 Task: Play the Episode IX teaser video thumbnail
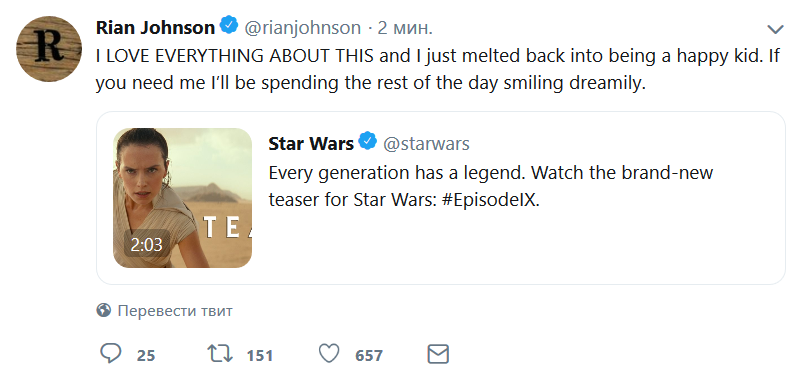tap(183, 197)
